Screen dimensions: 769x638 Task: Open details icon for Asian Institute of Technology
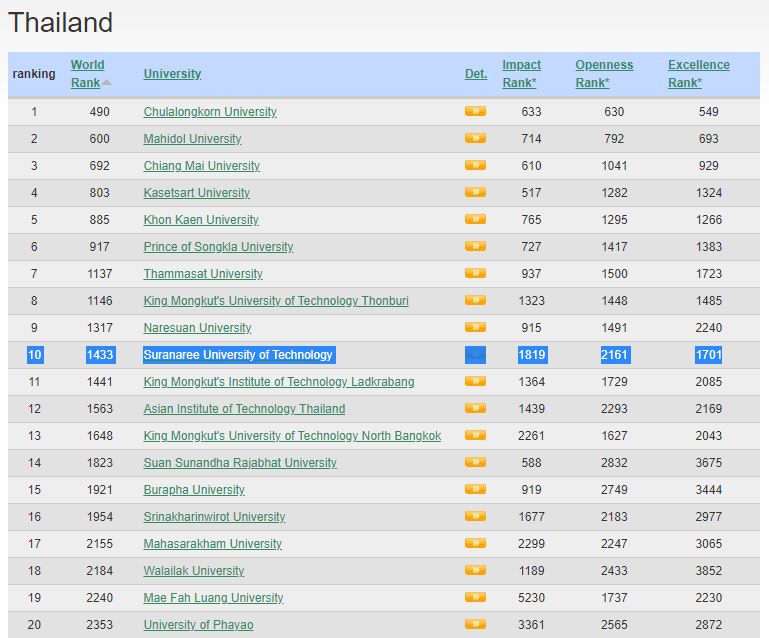click(x=475, y=408)
